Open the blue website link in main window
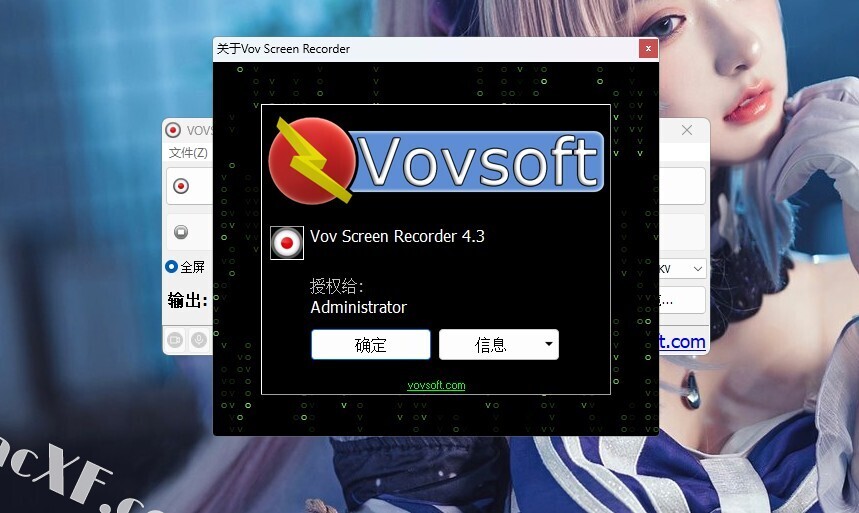Screen dimensions: 859x513 pyautogui.click(x=682, y=341)
